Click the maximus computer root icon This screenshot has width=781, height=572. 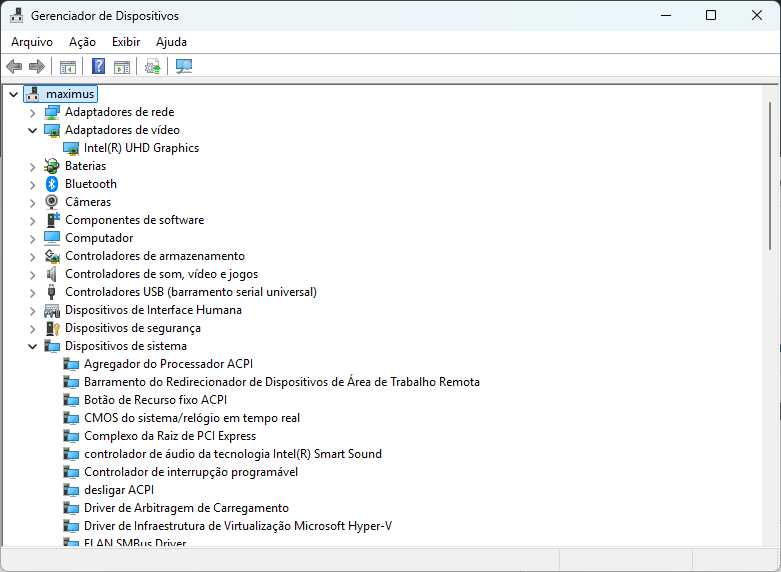[x=33, y=94]
